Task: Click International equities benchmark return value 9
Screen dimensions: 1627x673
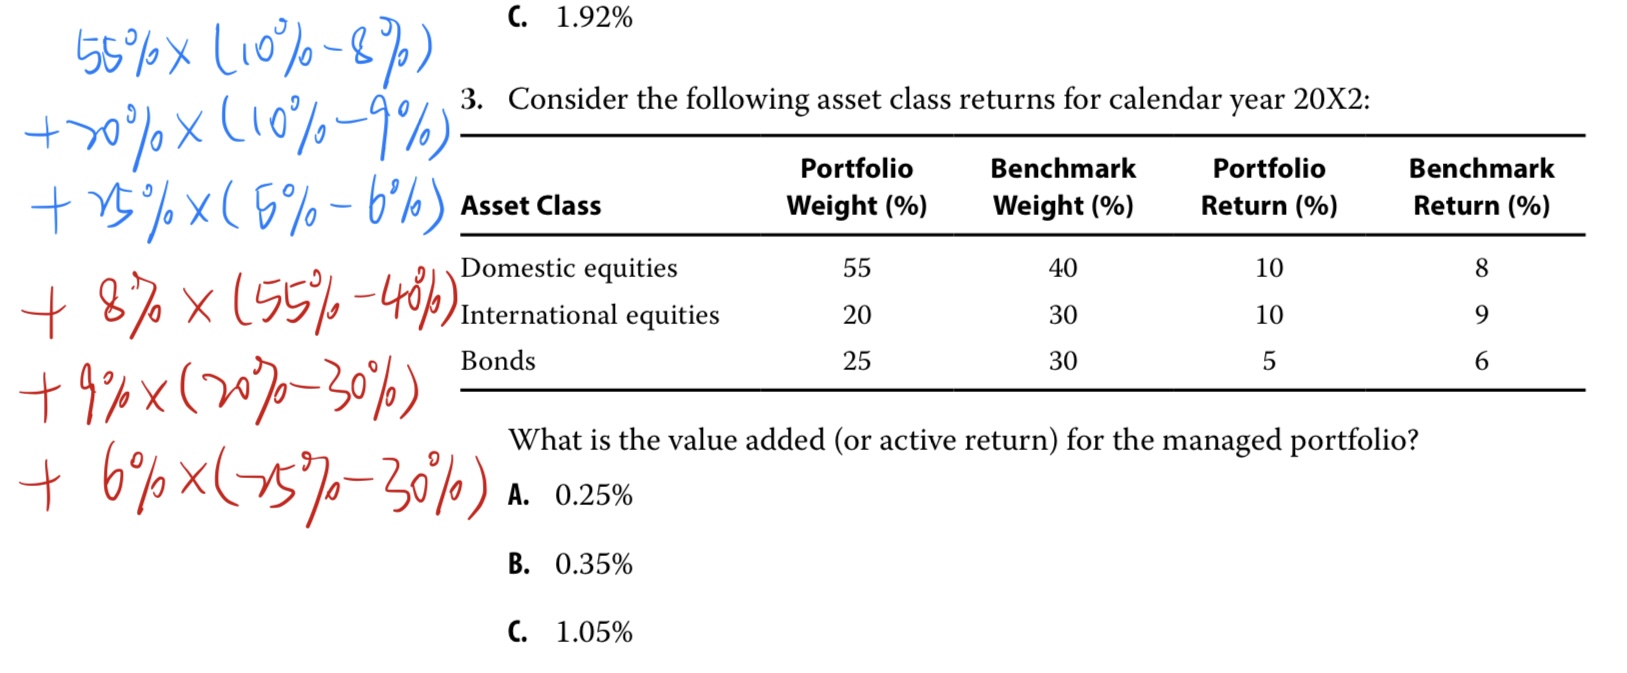Action: tap(1481, 315)
